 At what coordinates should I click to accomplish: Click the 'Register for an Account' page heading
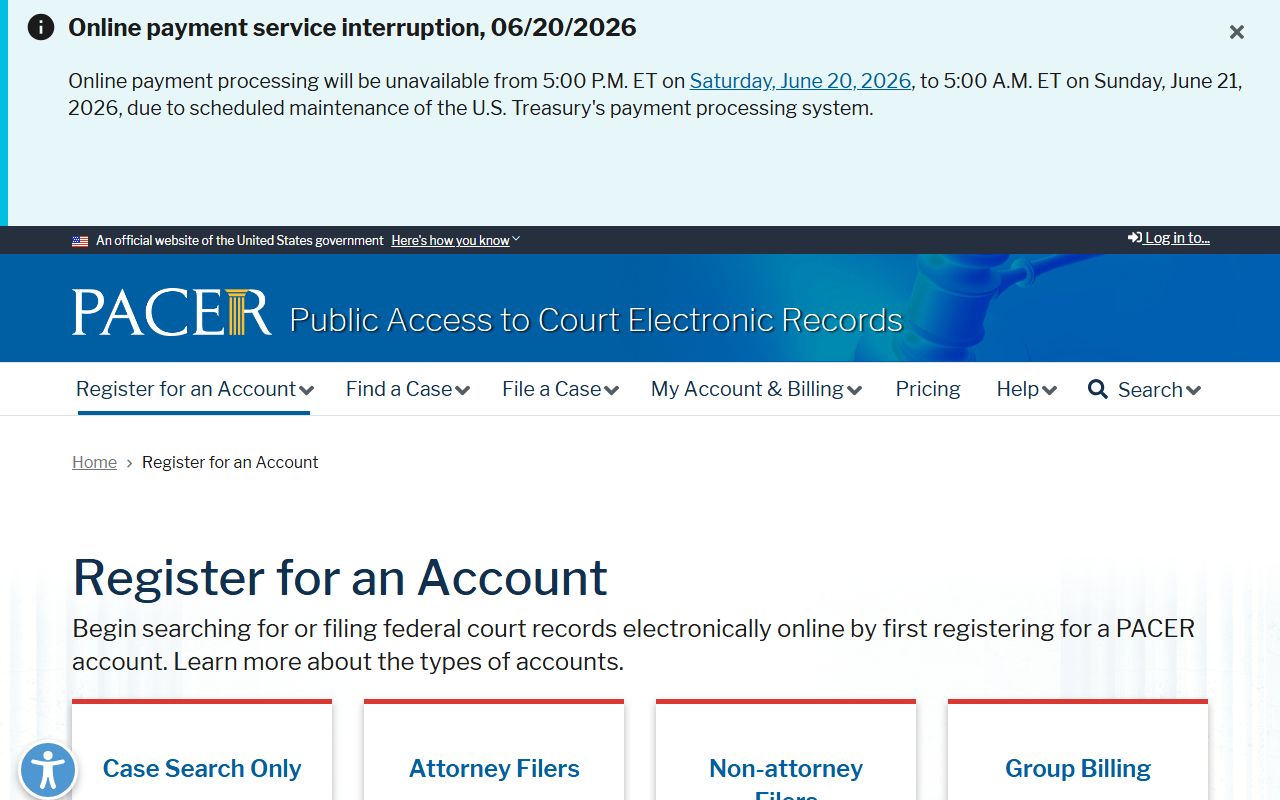click(x=340, y=577)
